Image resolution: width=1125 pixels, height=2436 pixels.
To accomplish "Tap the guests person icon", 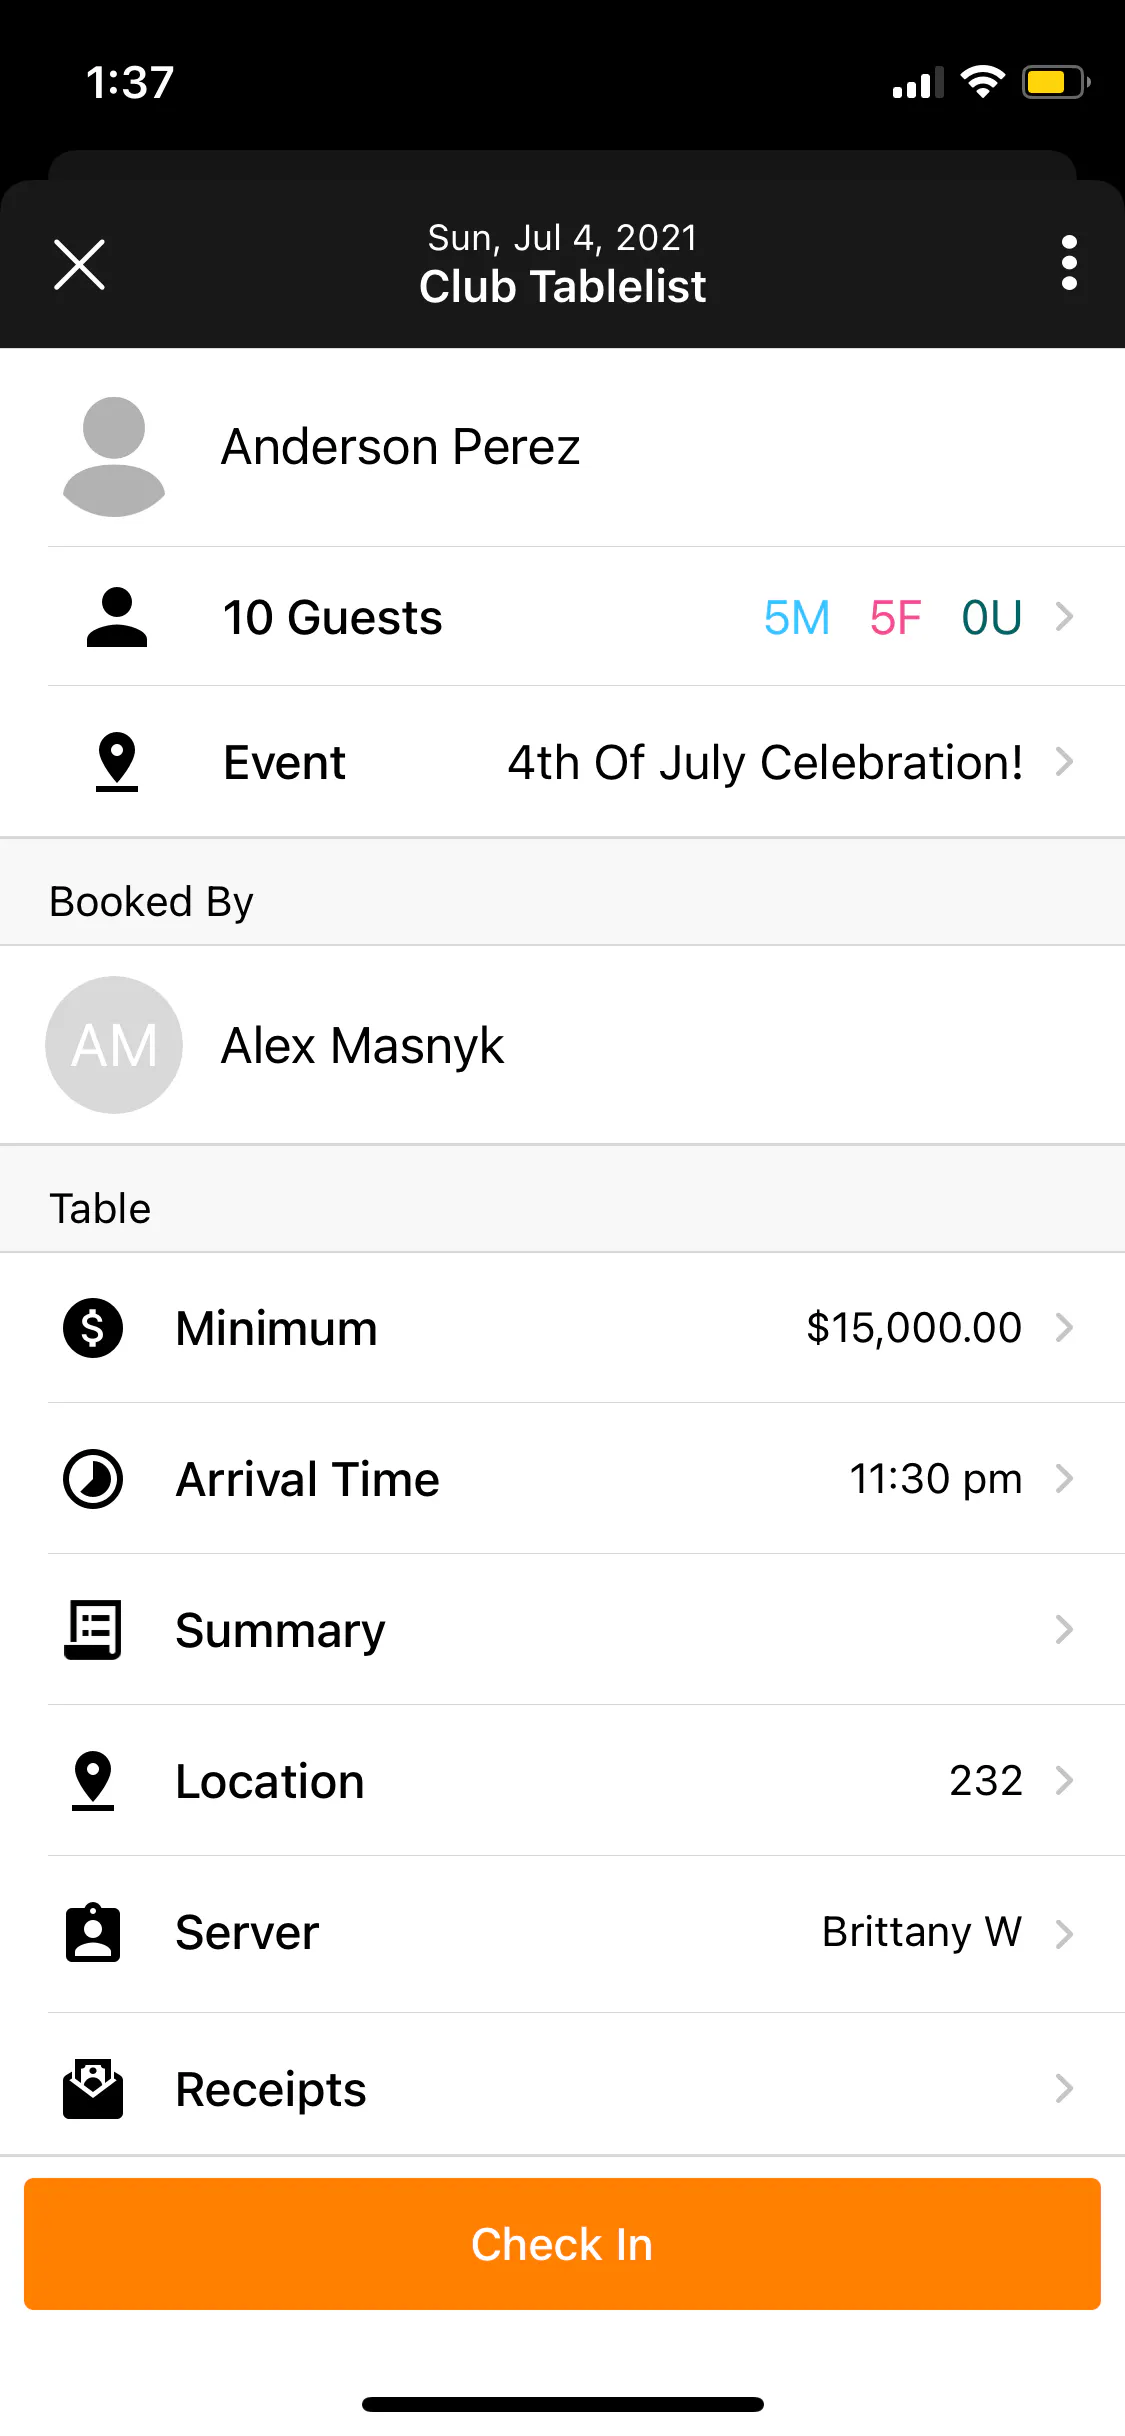I will click(116, 617).
